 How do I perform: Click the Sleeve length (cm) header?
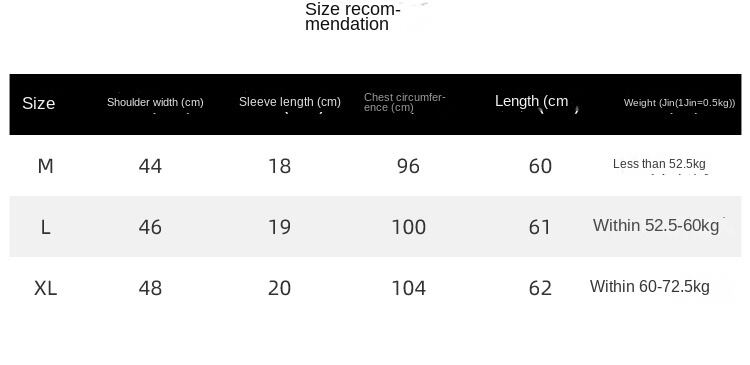click(290, 102)
